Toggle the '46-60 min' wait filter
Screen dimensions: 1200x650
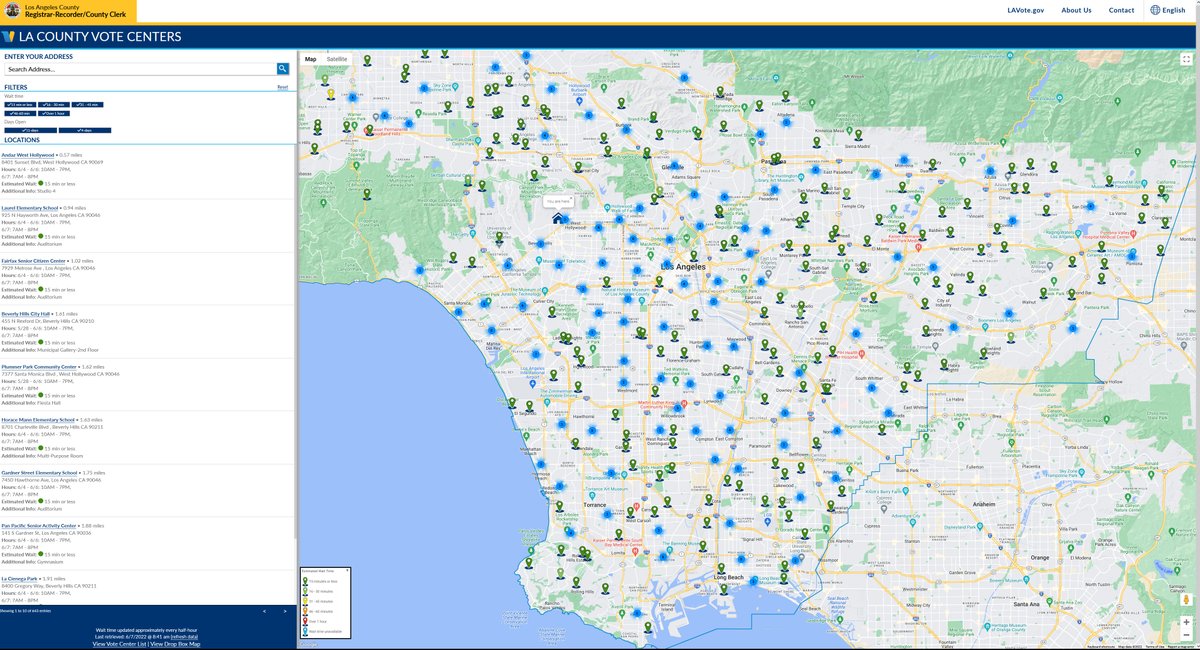[20, 113]
